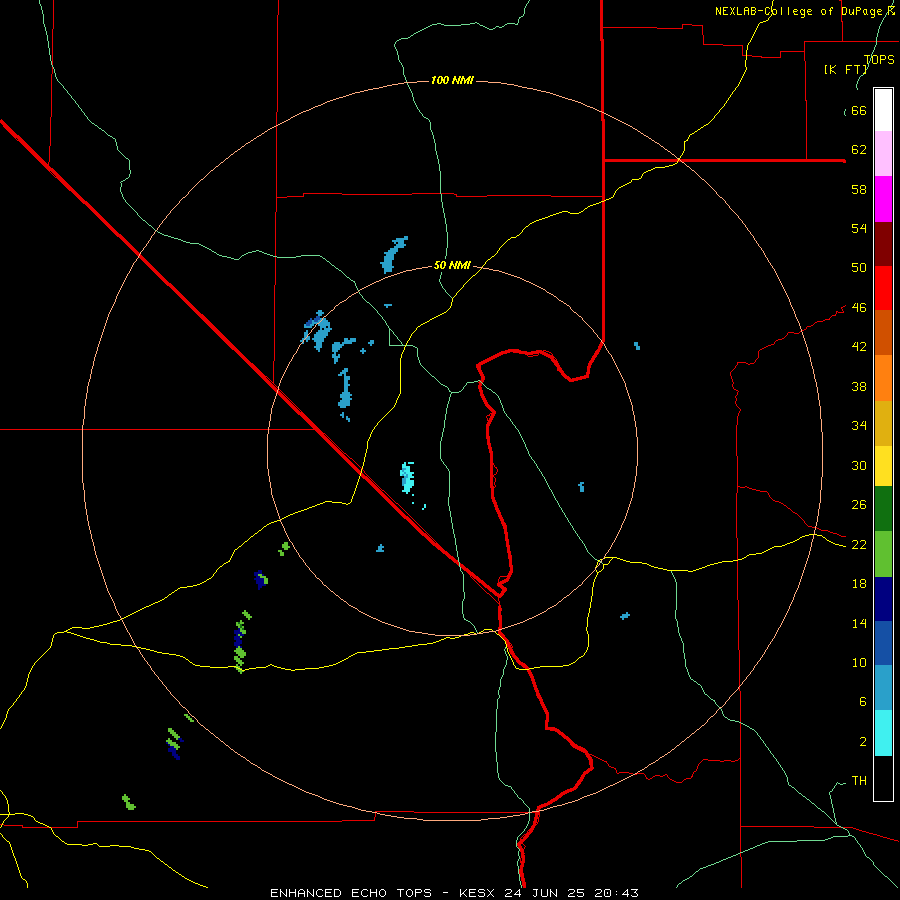Click the "TOPS" legend heading
Viewport: 900px width, 900px height.
coord(879,60)
